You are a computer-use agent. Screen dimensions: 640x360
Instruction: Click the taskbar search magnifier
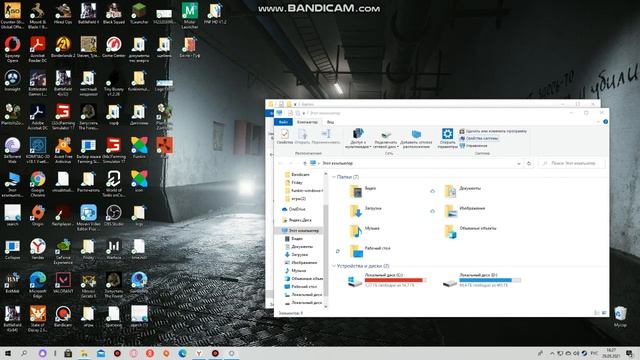pyautogui.click(x=24, y=353)
